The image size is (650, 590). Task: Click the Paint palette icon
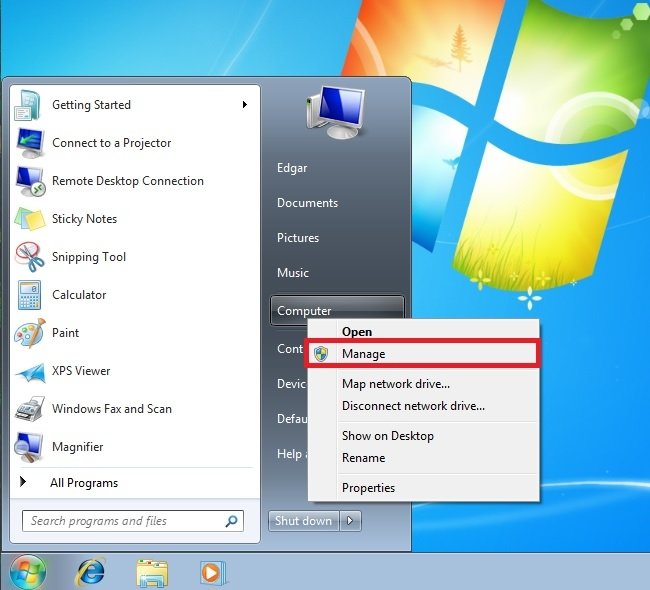(x=29, y=333)
